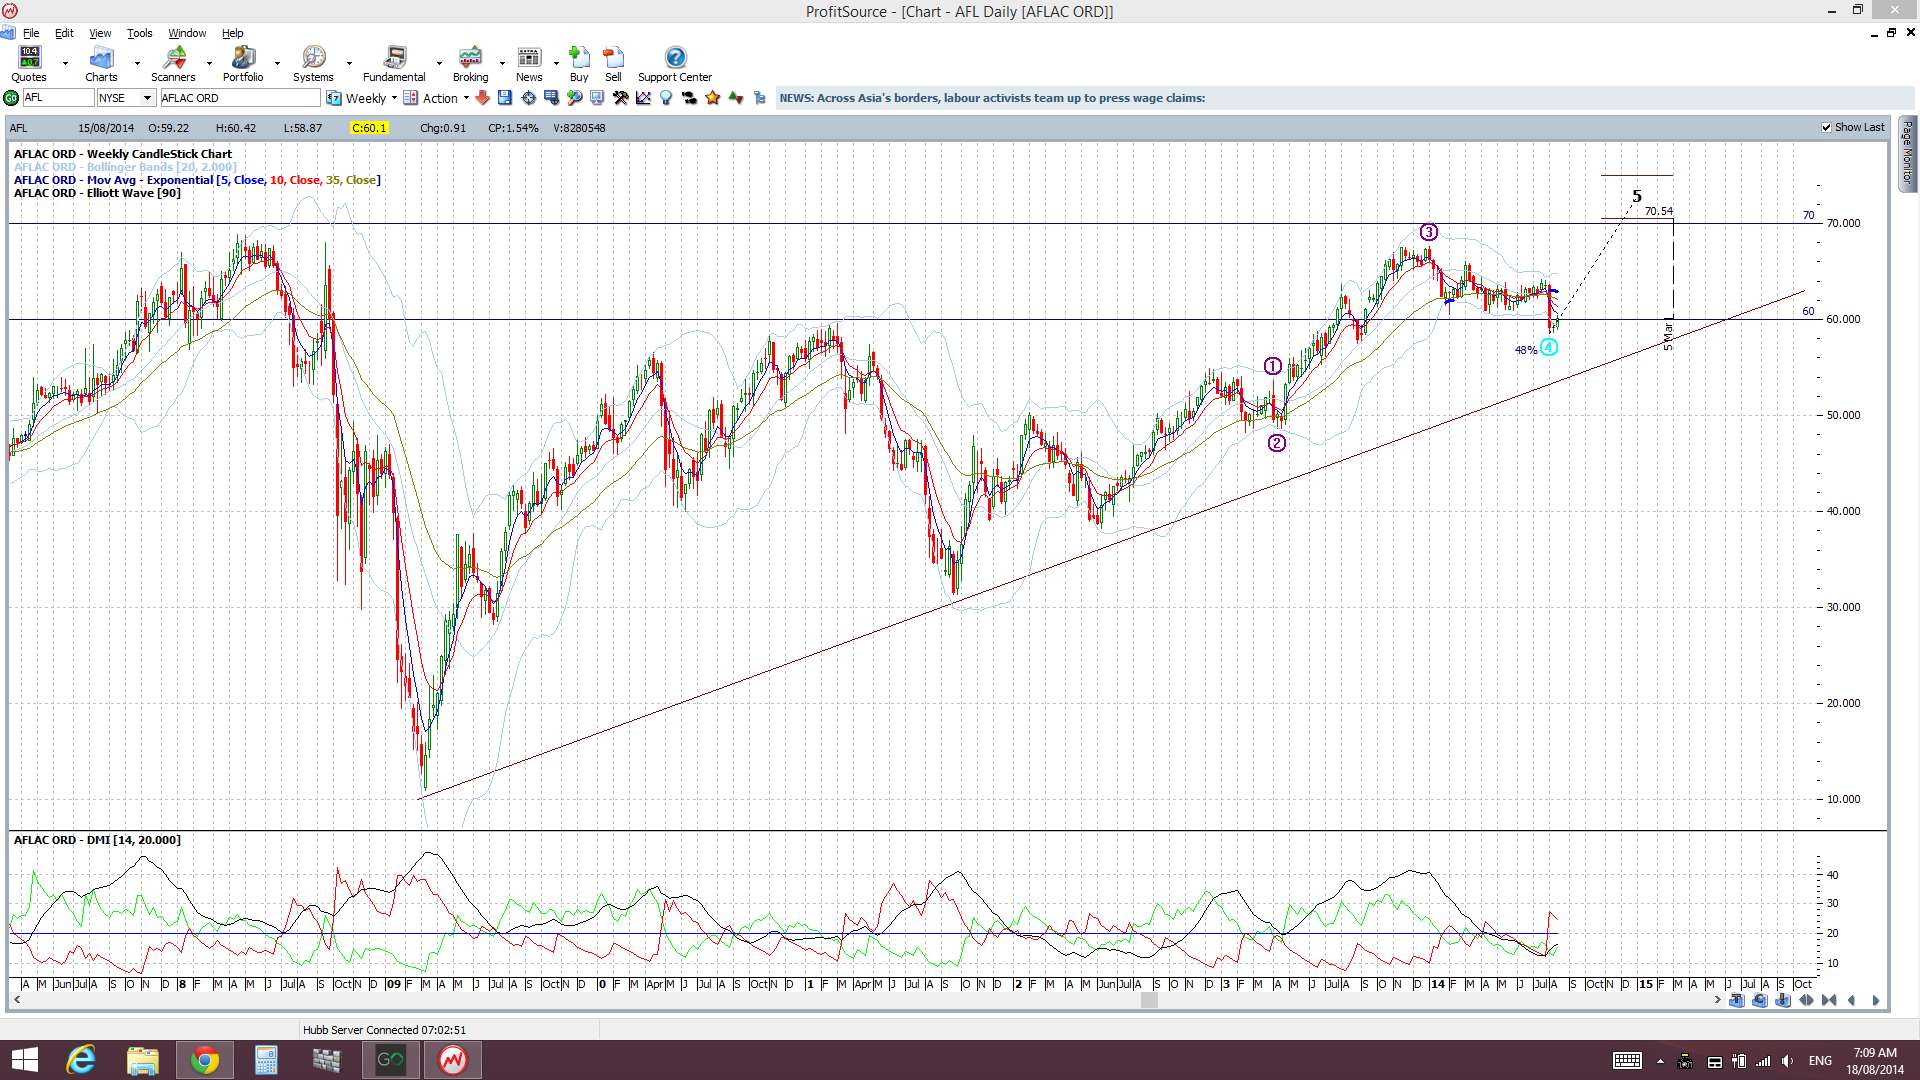Open the Support Center help icon
1920x1080 pixels.
[x=675, y=63]
